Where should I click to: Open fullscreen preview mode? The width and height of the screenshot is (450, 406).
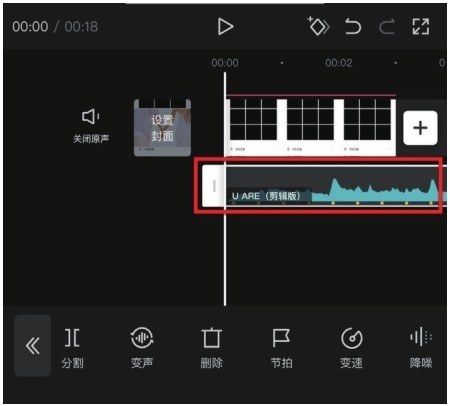tap(421, 26)
